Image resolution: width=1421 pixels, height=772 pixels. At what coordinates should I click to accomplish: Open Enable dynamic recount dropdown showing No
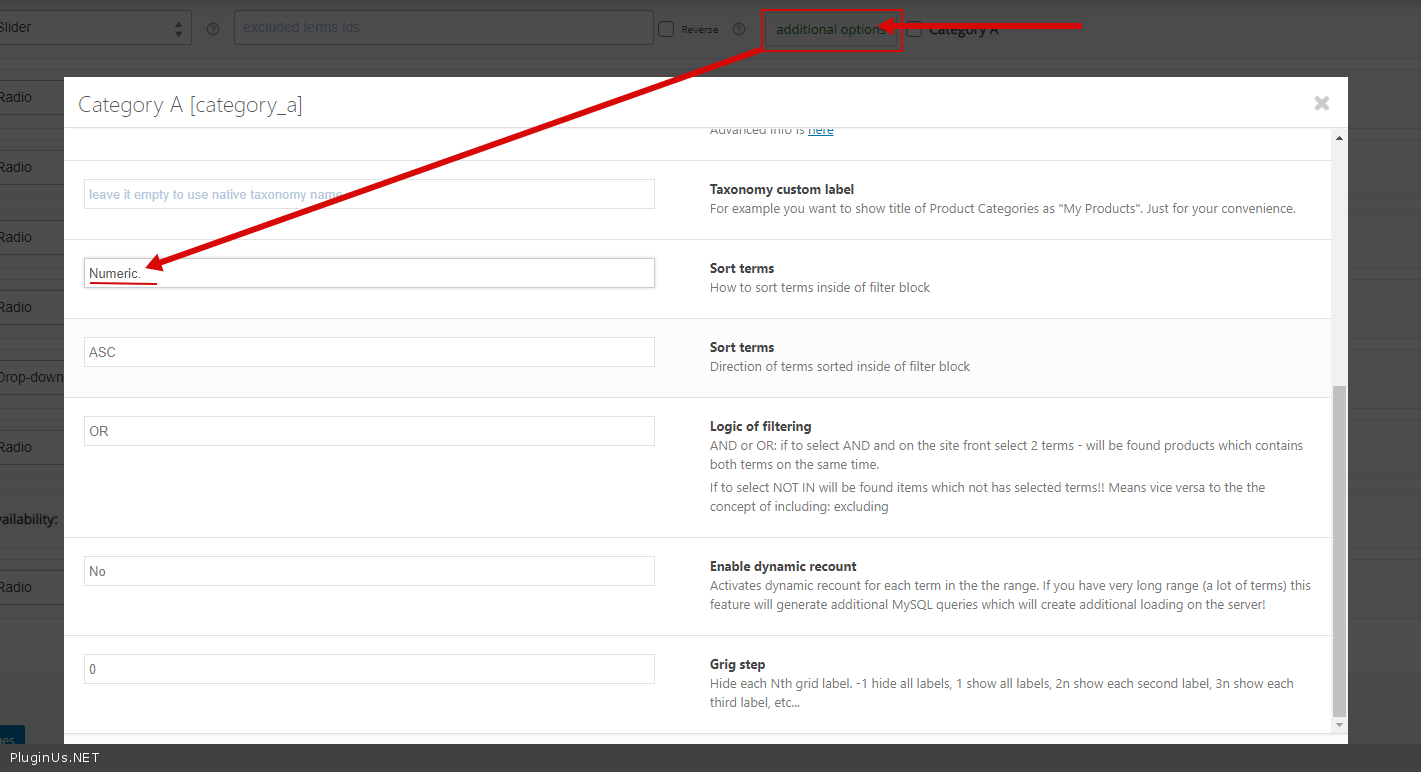[x=369, y=571]
